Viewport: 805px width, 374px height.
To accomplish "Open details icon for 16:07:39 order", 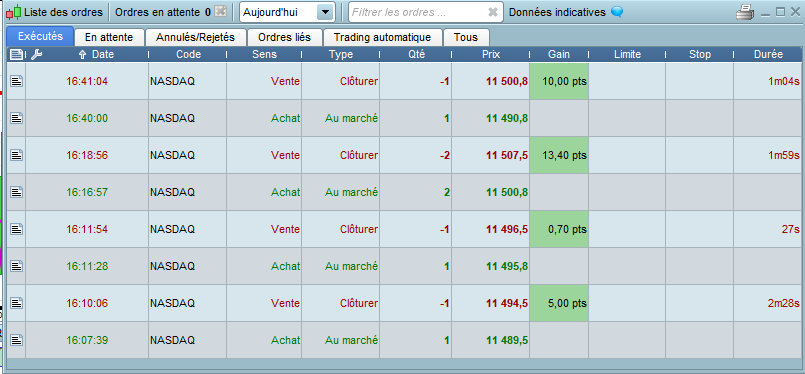I will [x=16, y=340].
